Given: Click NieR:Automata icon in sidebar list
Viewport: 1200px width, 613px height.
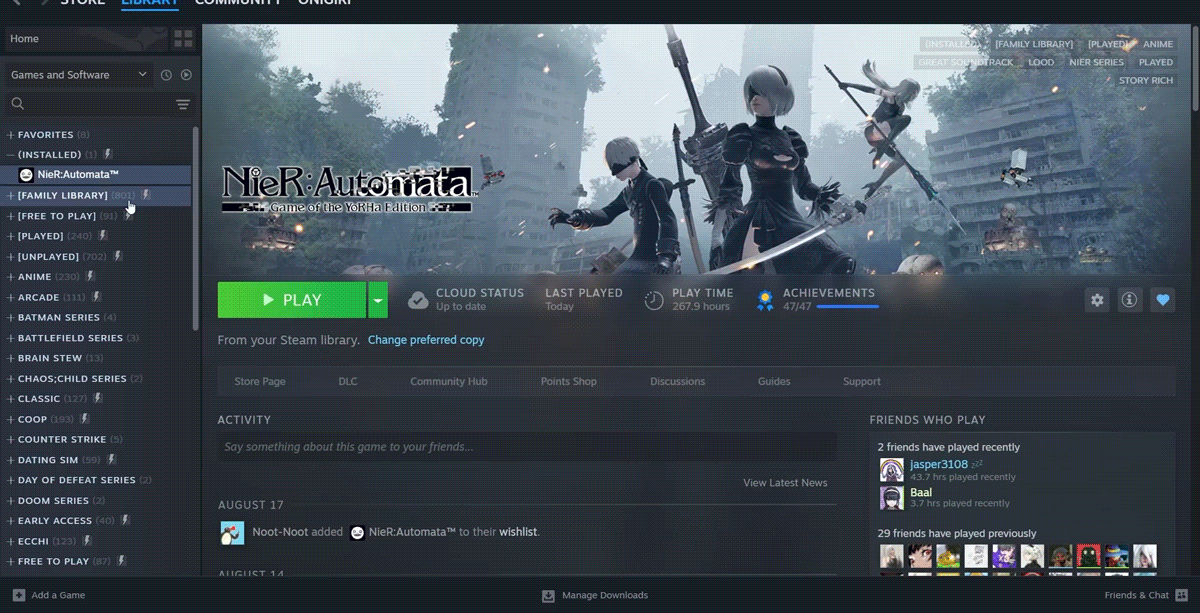Looking at the screenshot, I should 26,175.
